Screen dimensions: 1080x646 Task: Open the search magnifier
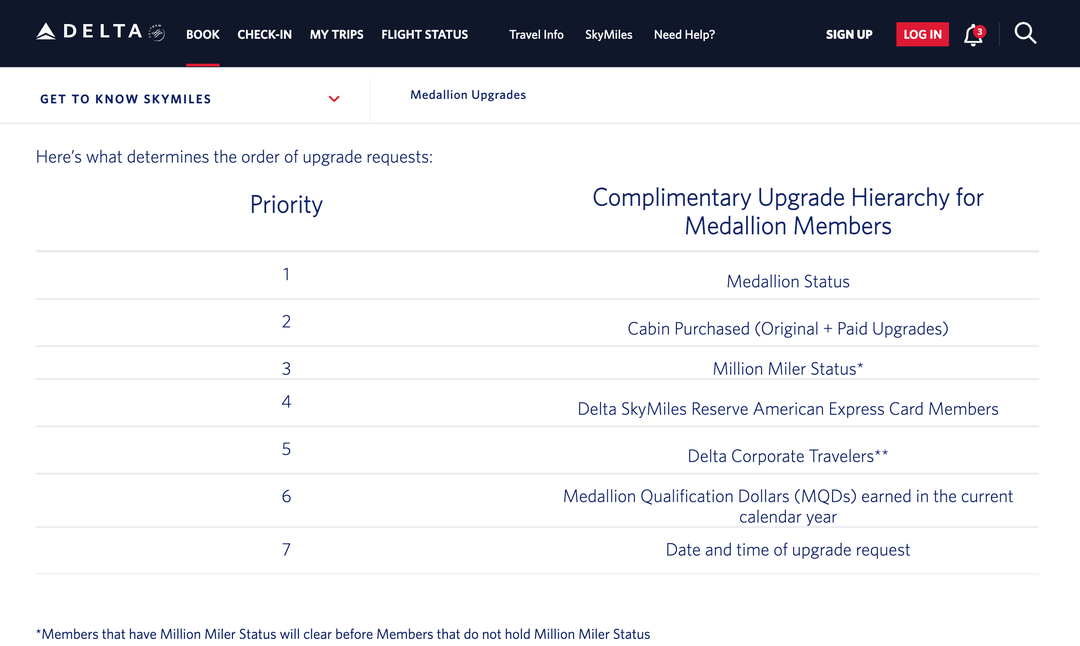[1026, 33]
